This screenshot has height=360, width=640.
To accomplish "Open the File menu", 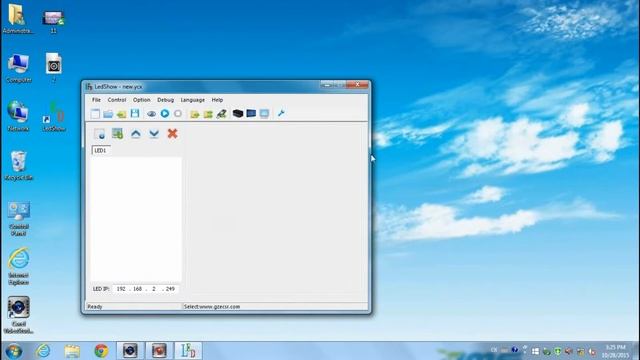I will 96,100.
